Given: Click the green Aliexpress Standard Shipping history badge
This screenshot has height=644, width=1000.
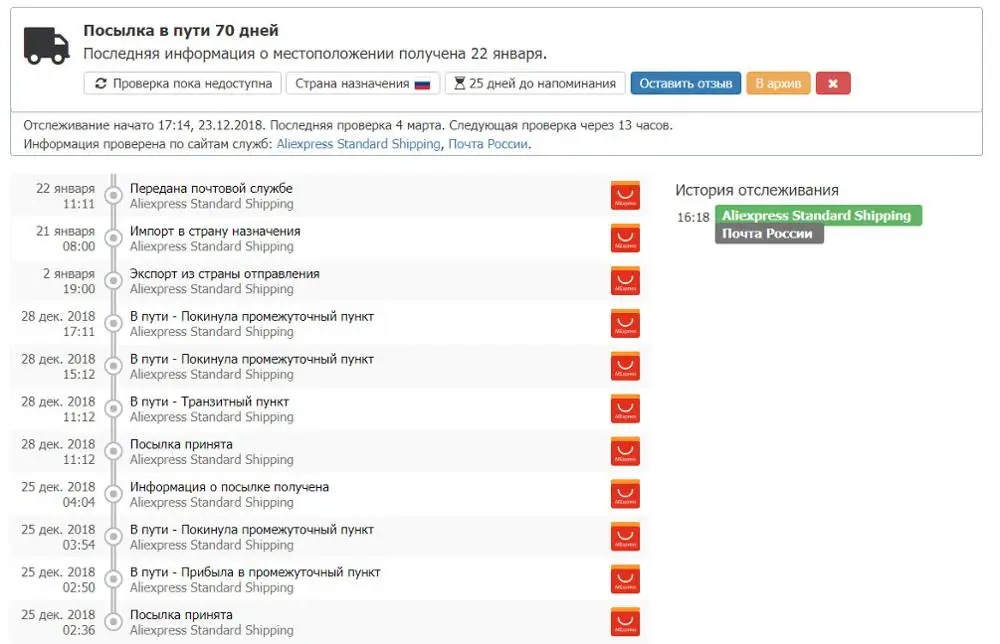Looking at the screenshot, I should (x=818, y=216).
